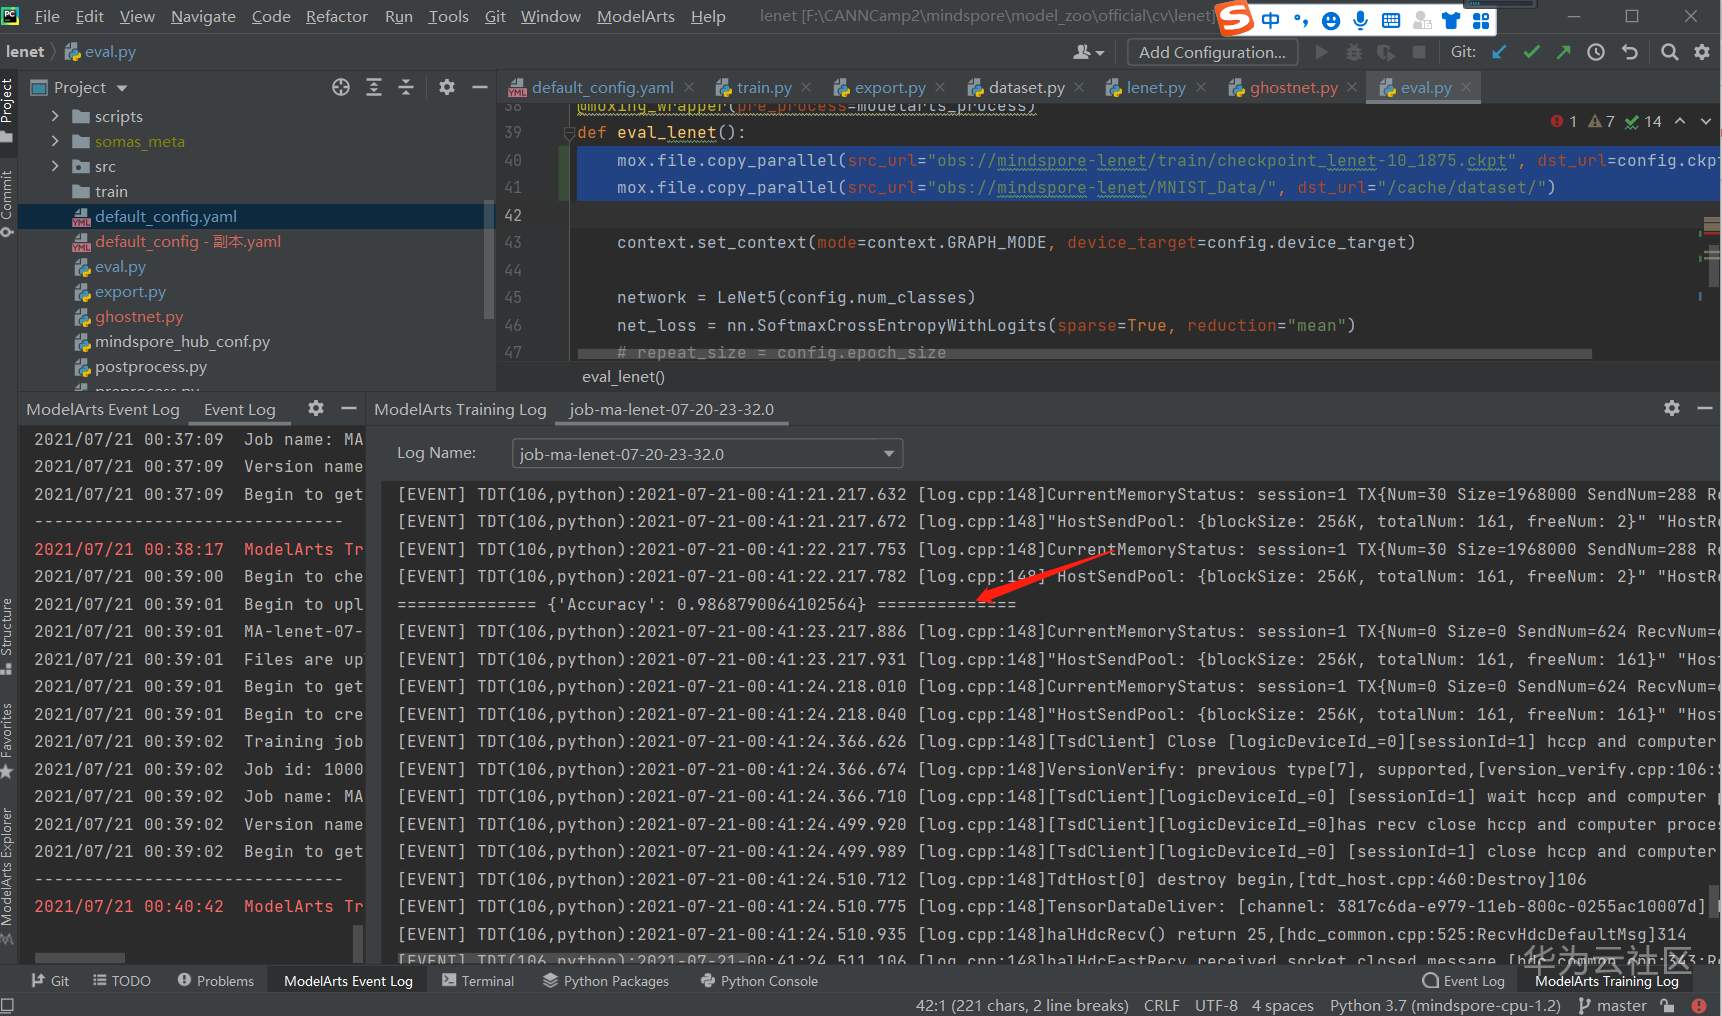Toggle the Favorites tool window sidebar button

(7, 735)
